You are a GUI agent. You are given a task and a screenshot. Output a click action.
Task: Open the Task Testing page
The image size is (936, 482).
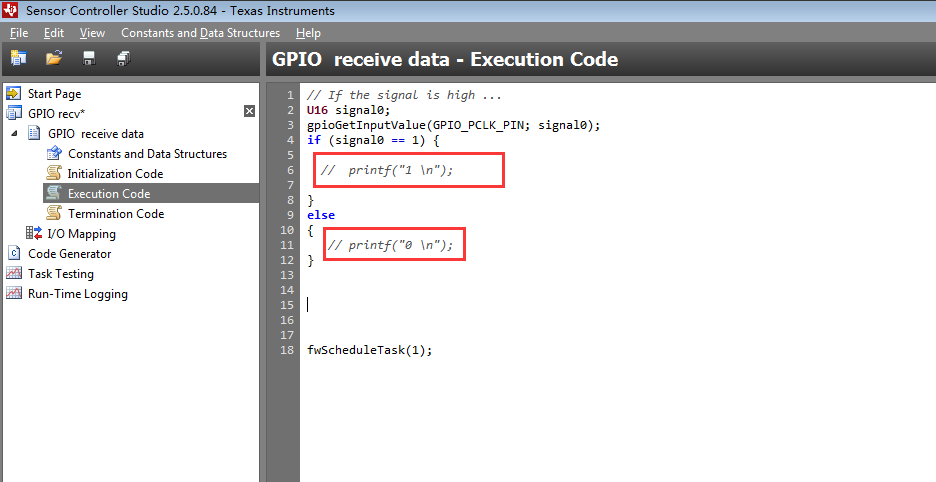pos(61,274)
